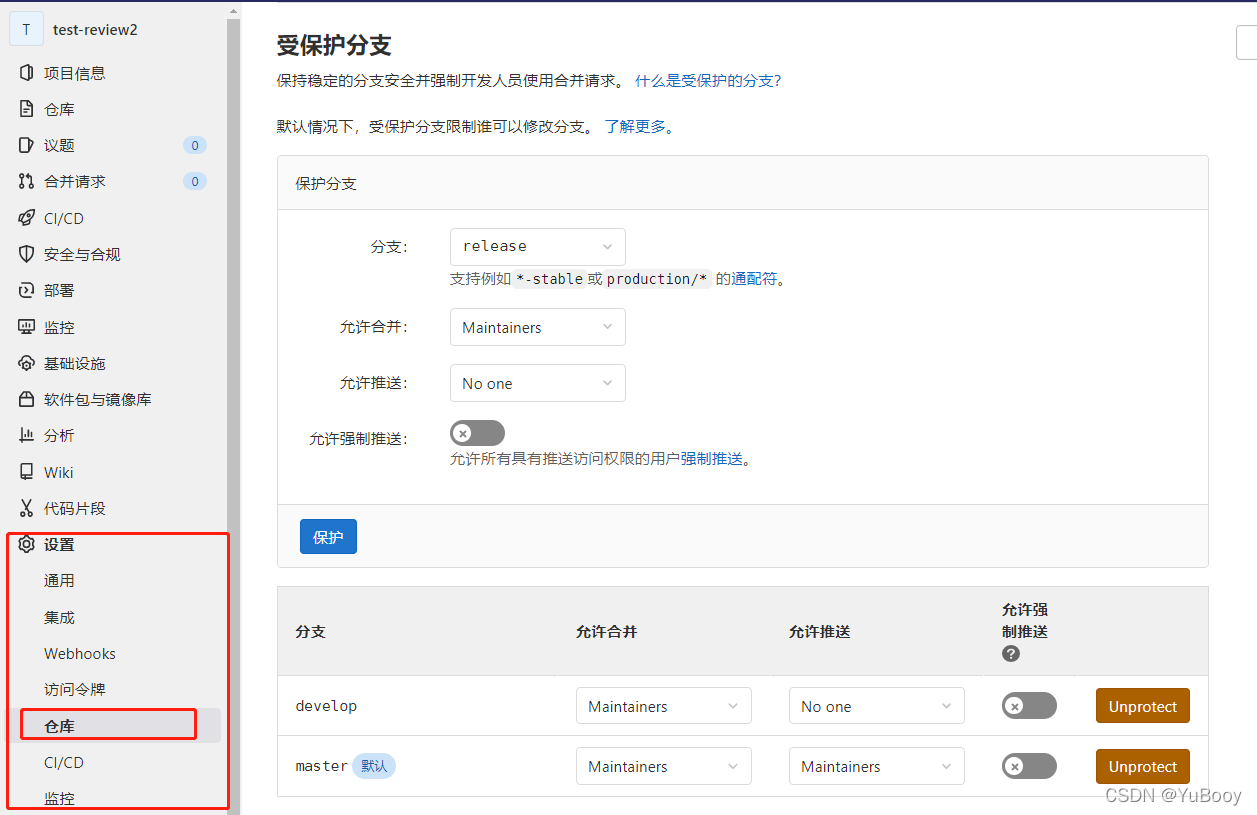Click the develop branch name cell

[326, 706]
